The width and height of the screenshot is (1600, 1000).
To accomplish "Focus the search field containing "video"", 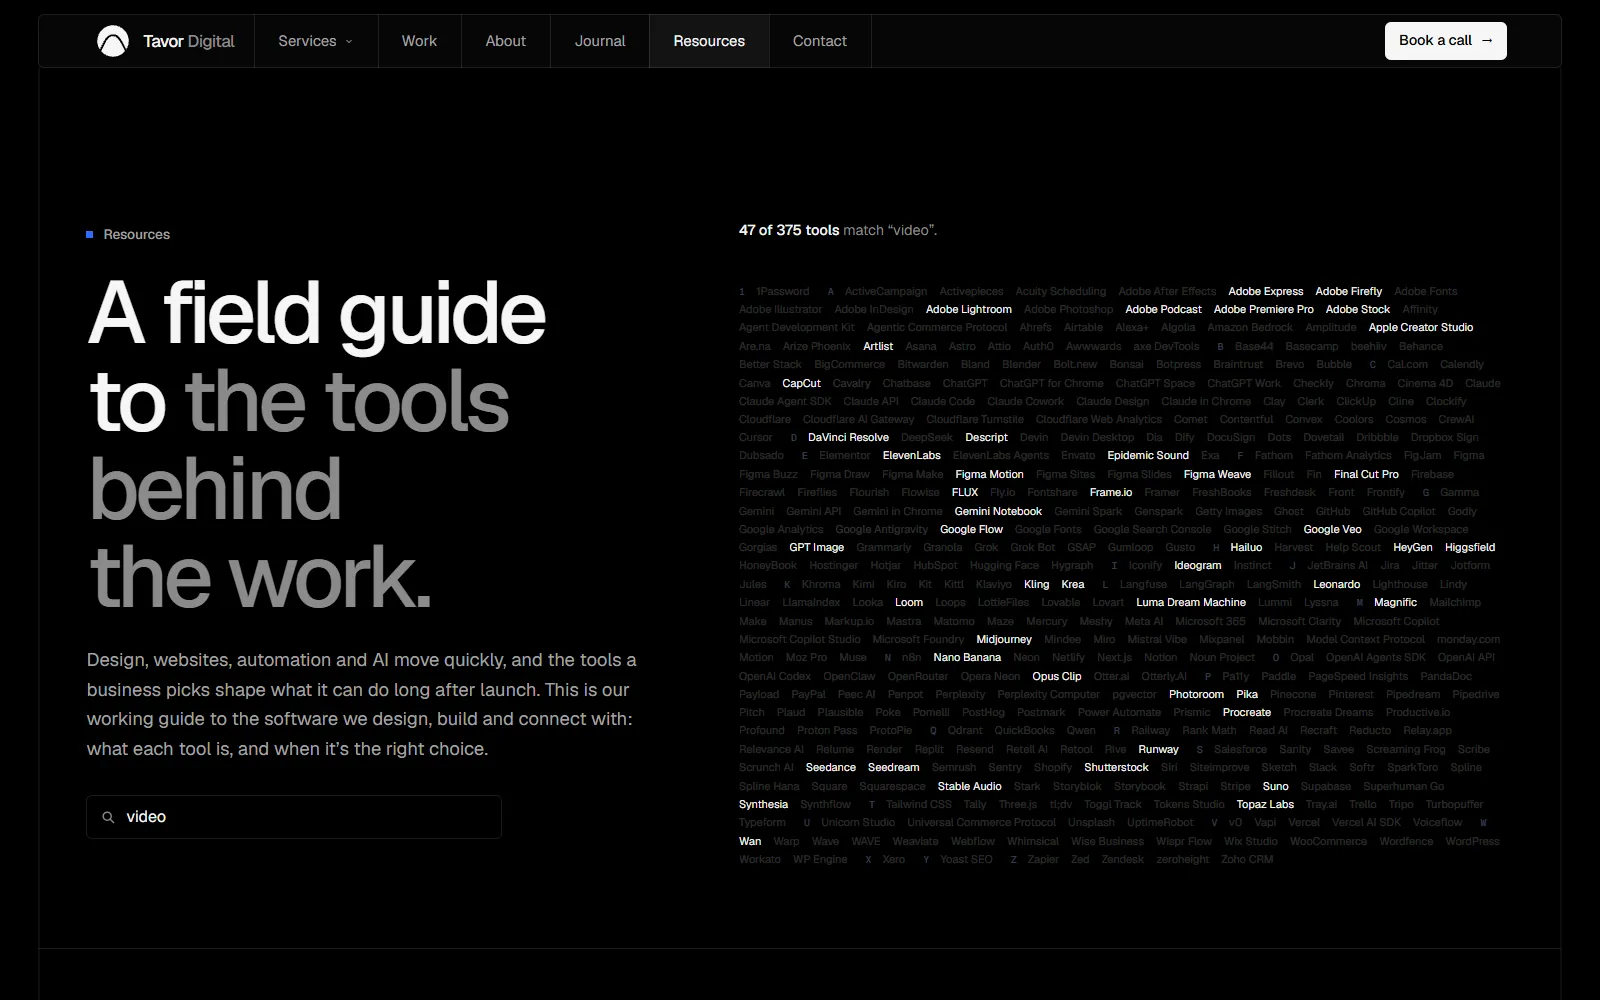I will [294, 817].
